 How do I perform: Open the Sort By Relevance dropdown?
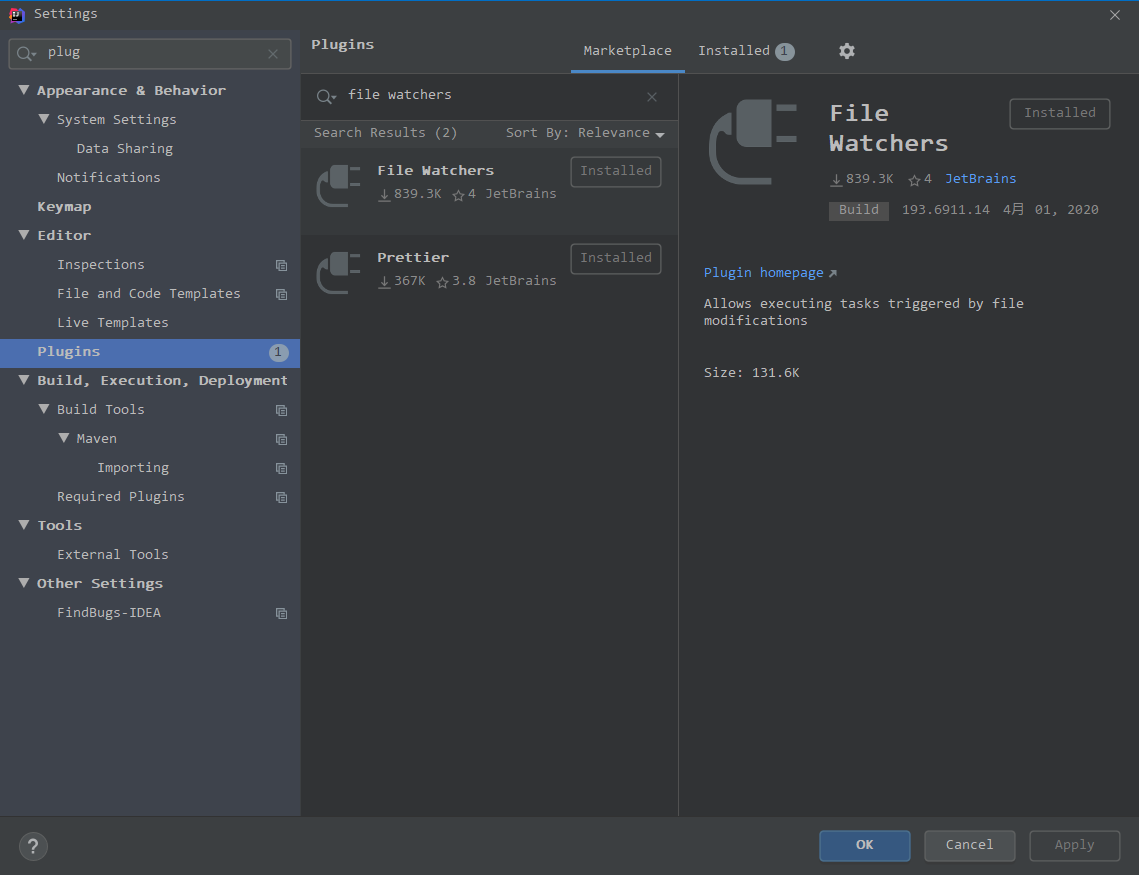[x=585, y=133]
